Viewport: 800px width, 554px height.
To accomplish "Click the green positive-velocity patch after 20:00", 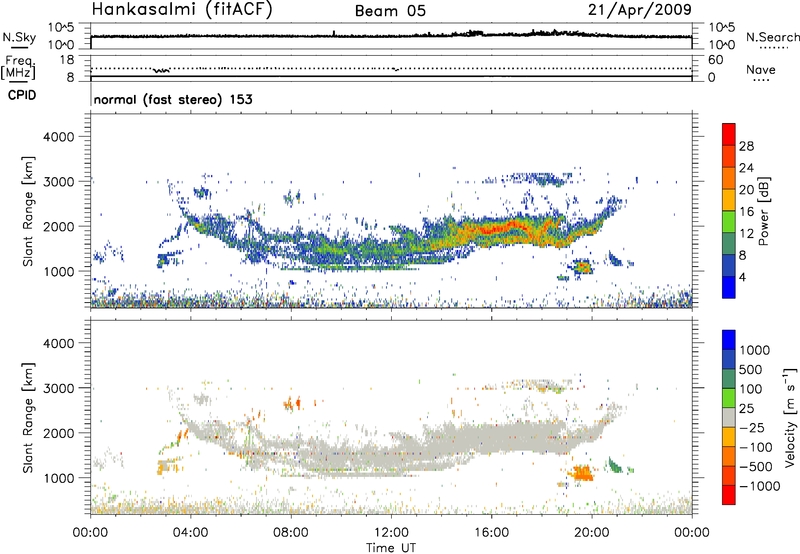I will point(616,465).
